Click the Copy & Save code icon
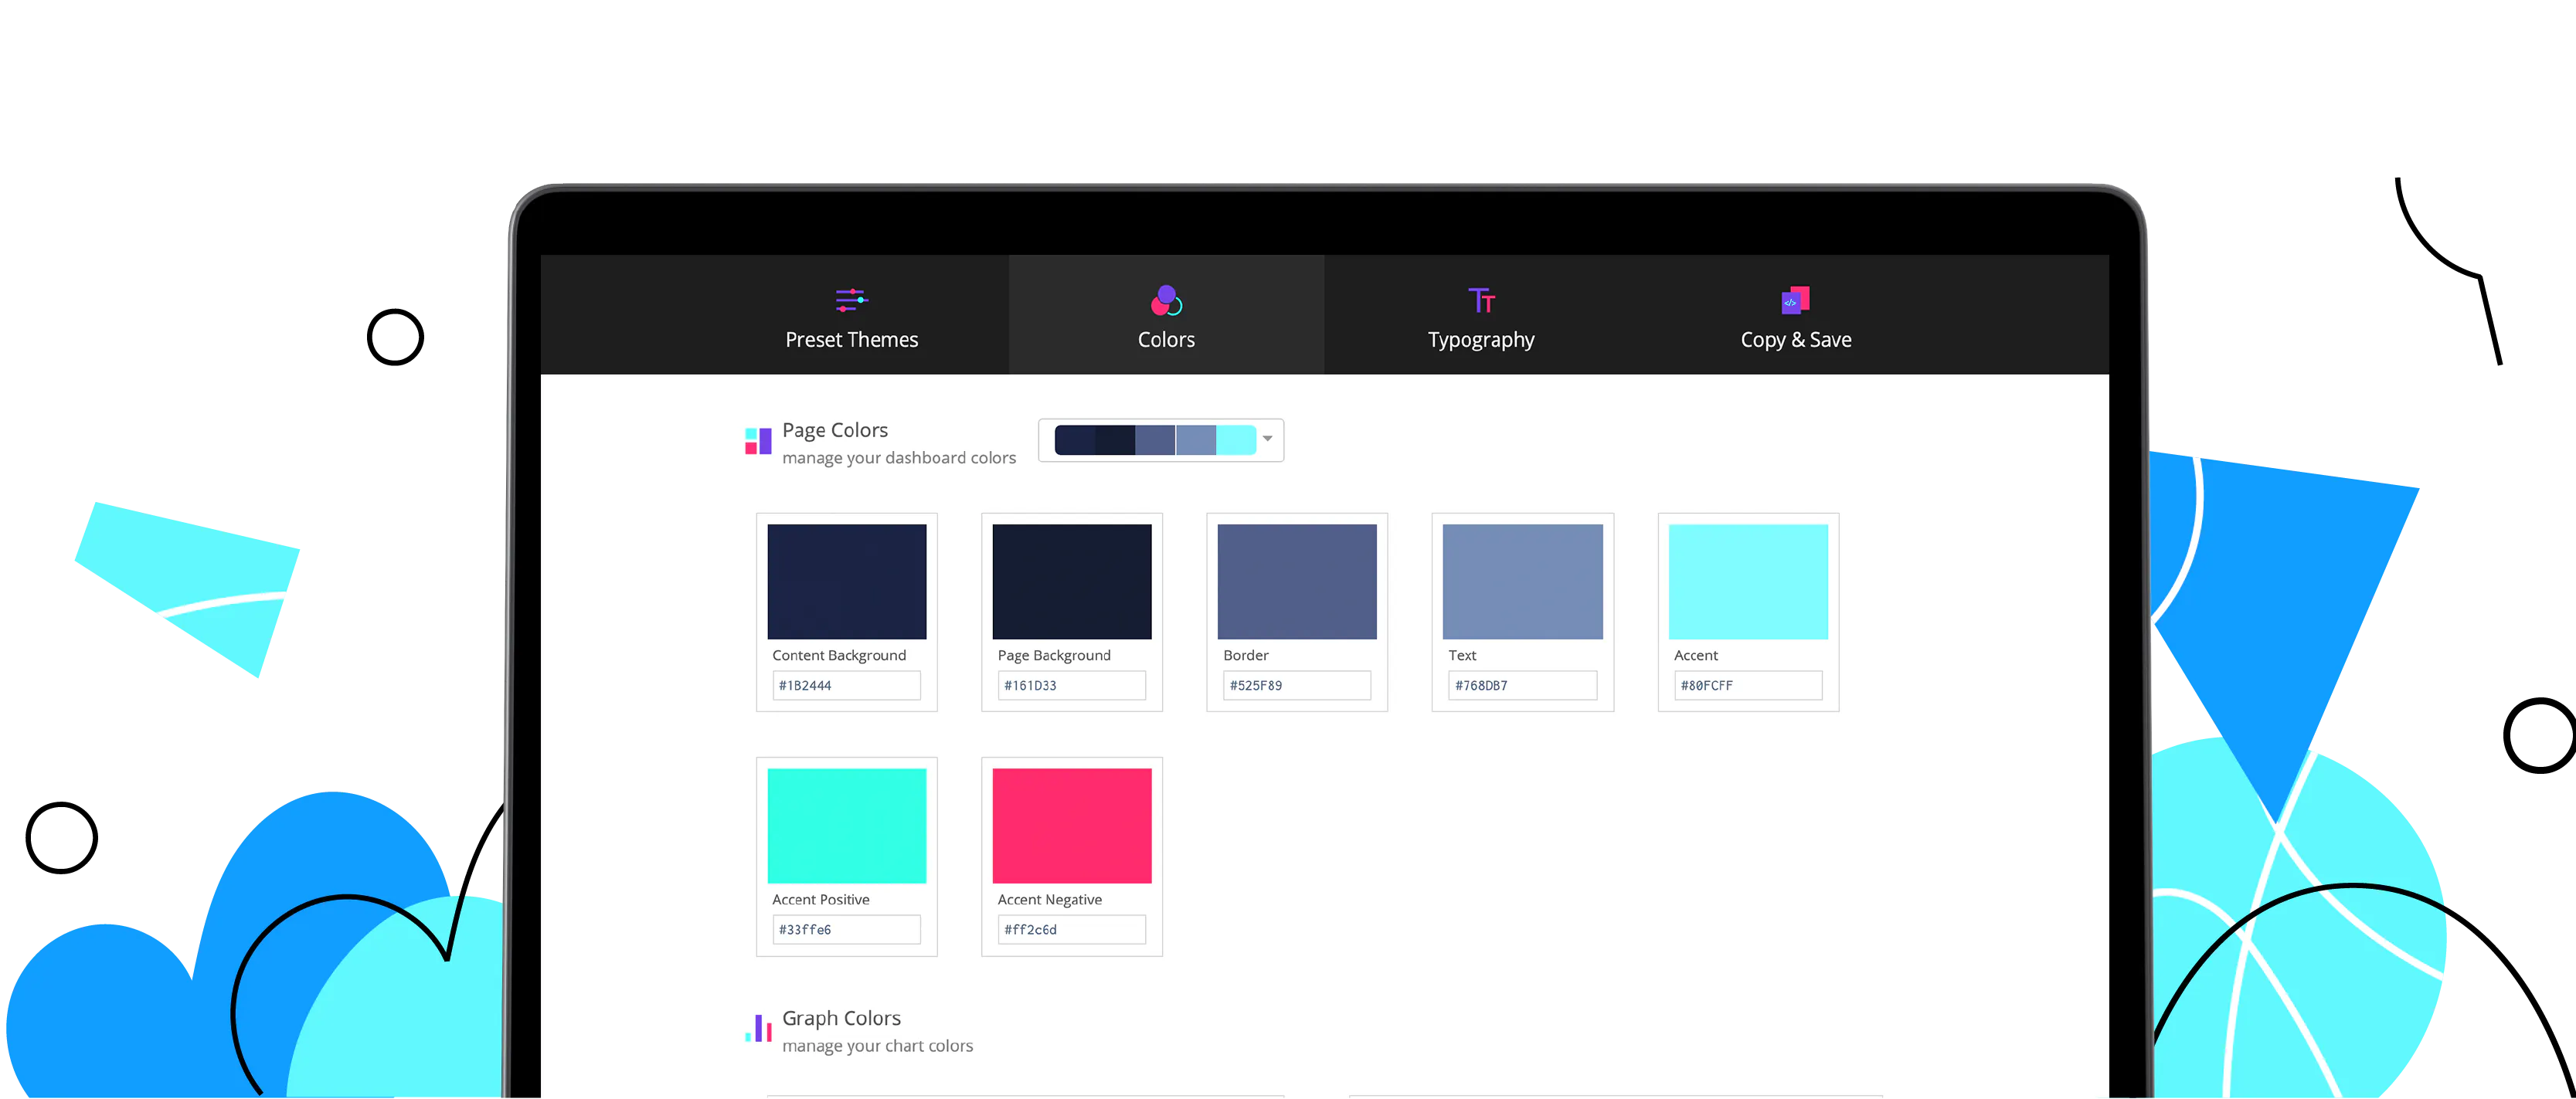Viewport: 2576px width, 1099px height. (x=1795, y=300)
